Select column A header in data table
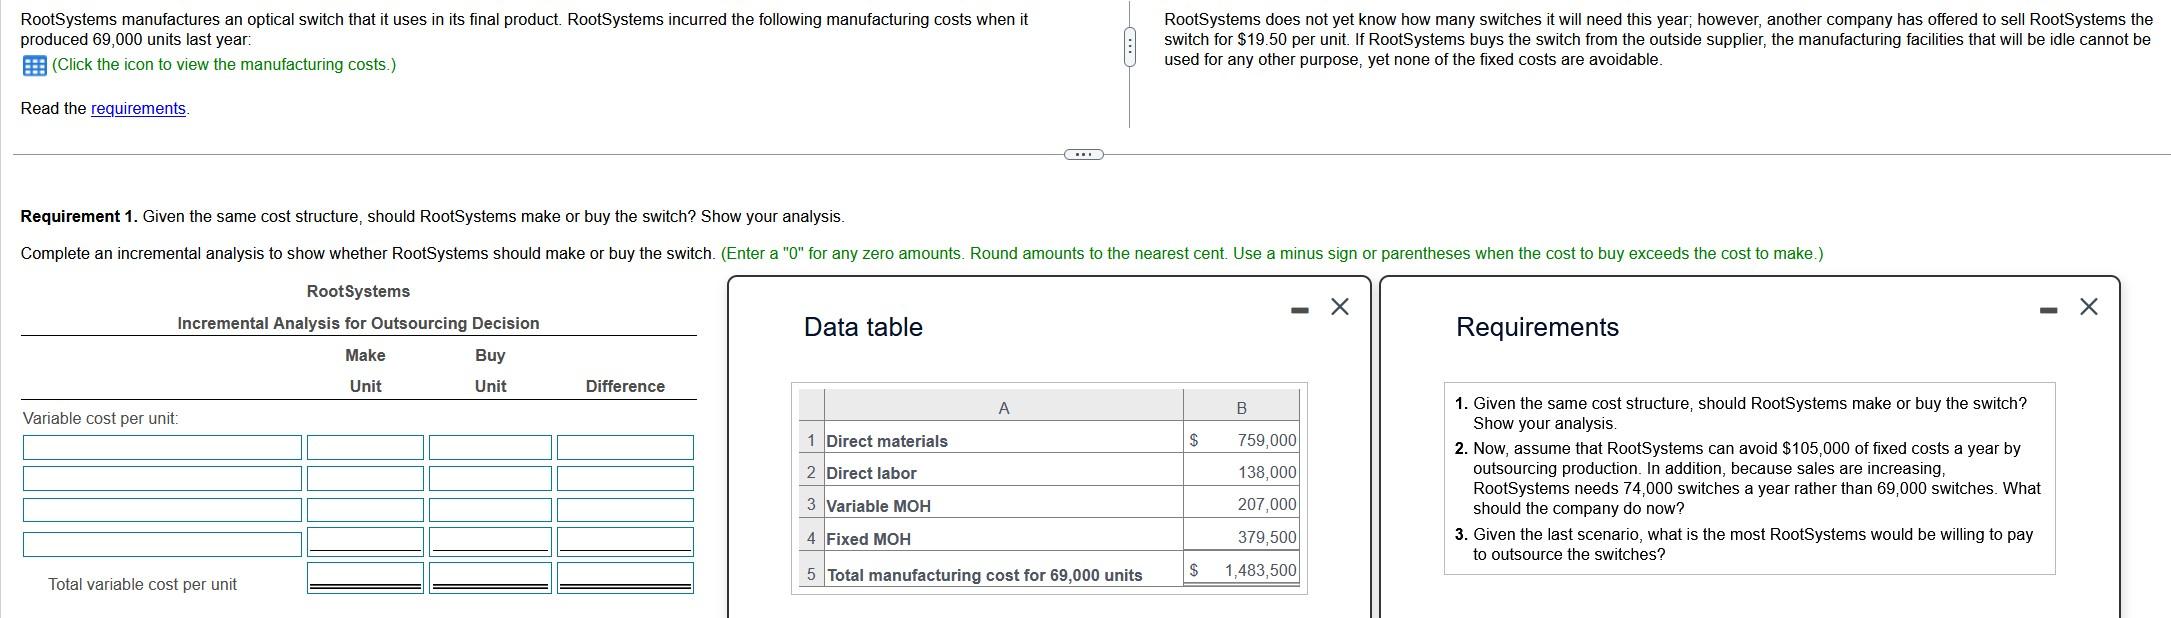 pyautogui.click(x=1004, y=407)
